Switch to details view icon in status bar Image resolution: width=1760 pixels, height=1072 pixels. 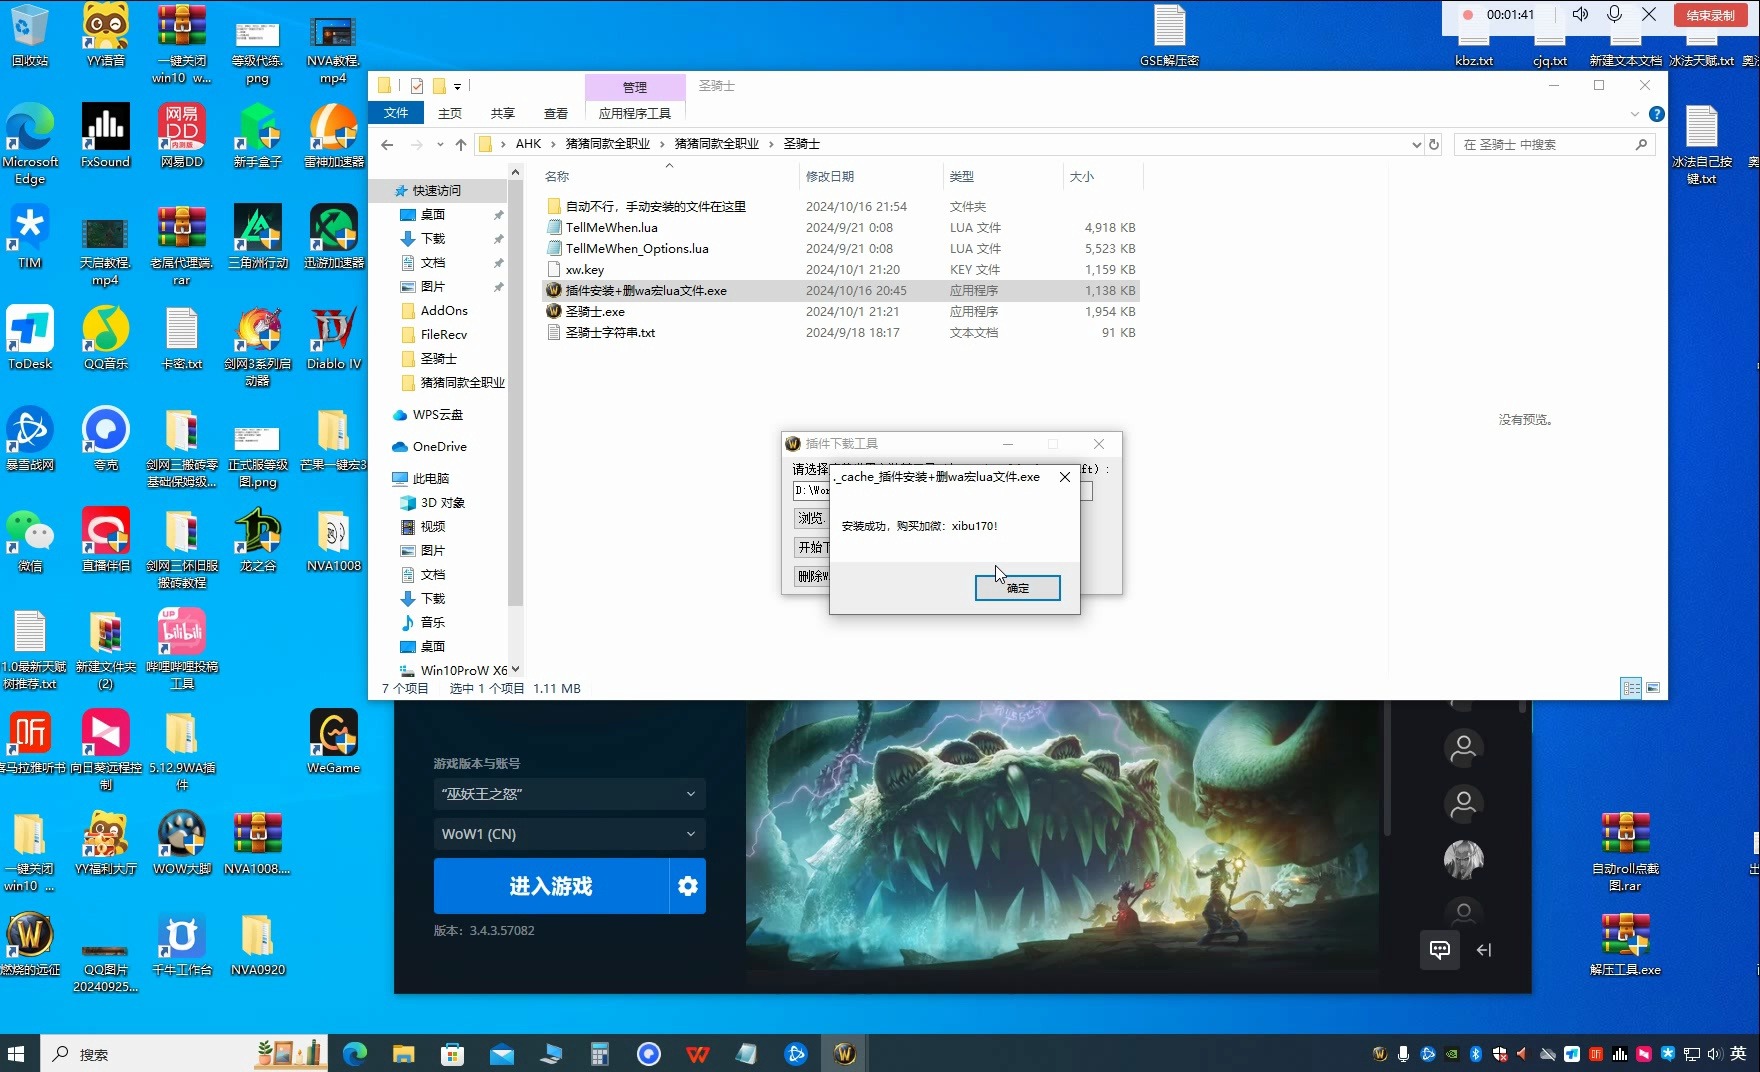coord(1631,689)
